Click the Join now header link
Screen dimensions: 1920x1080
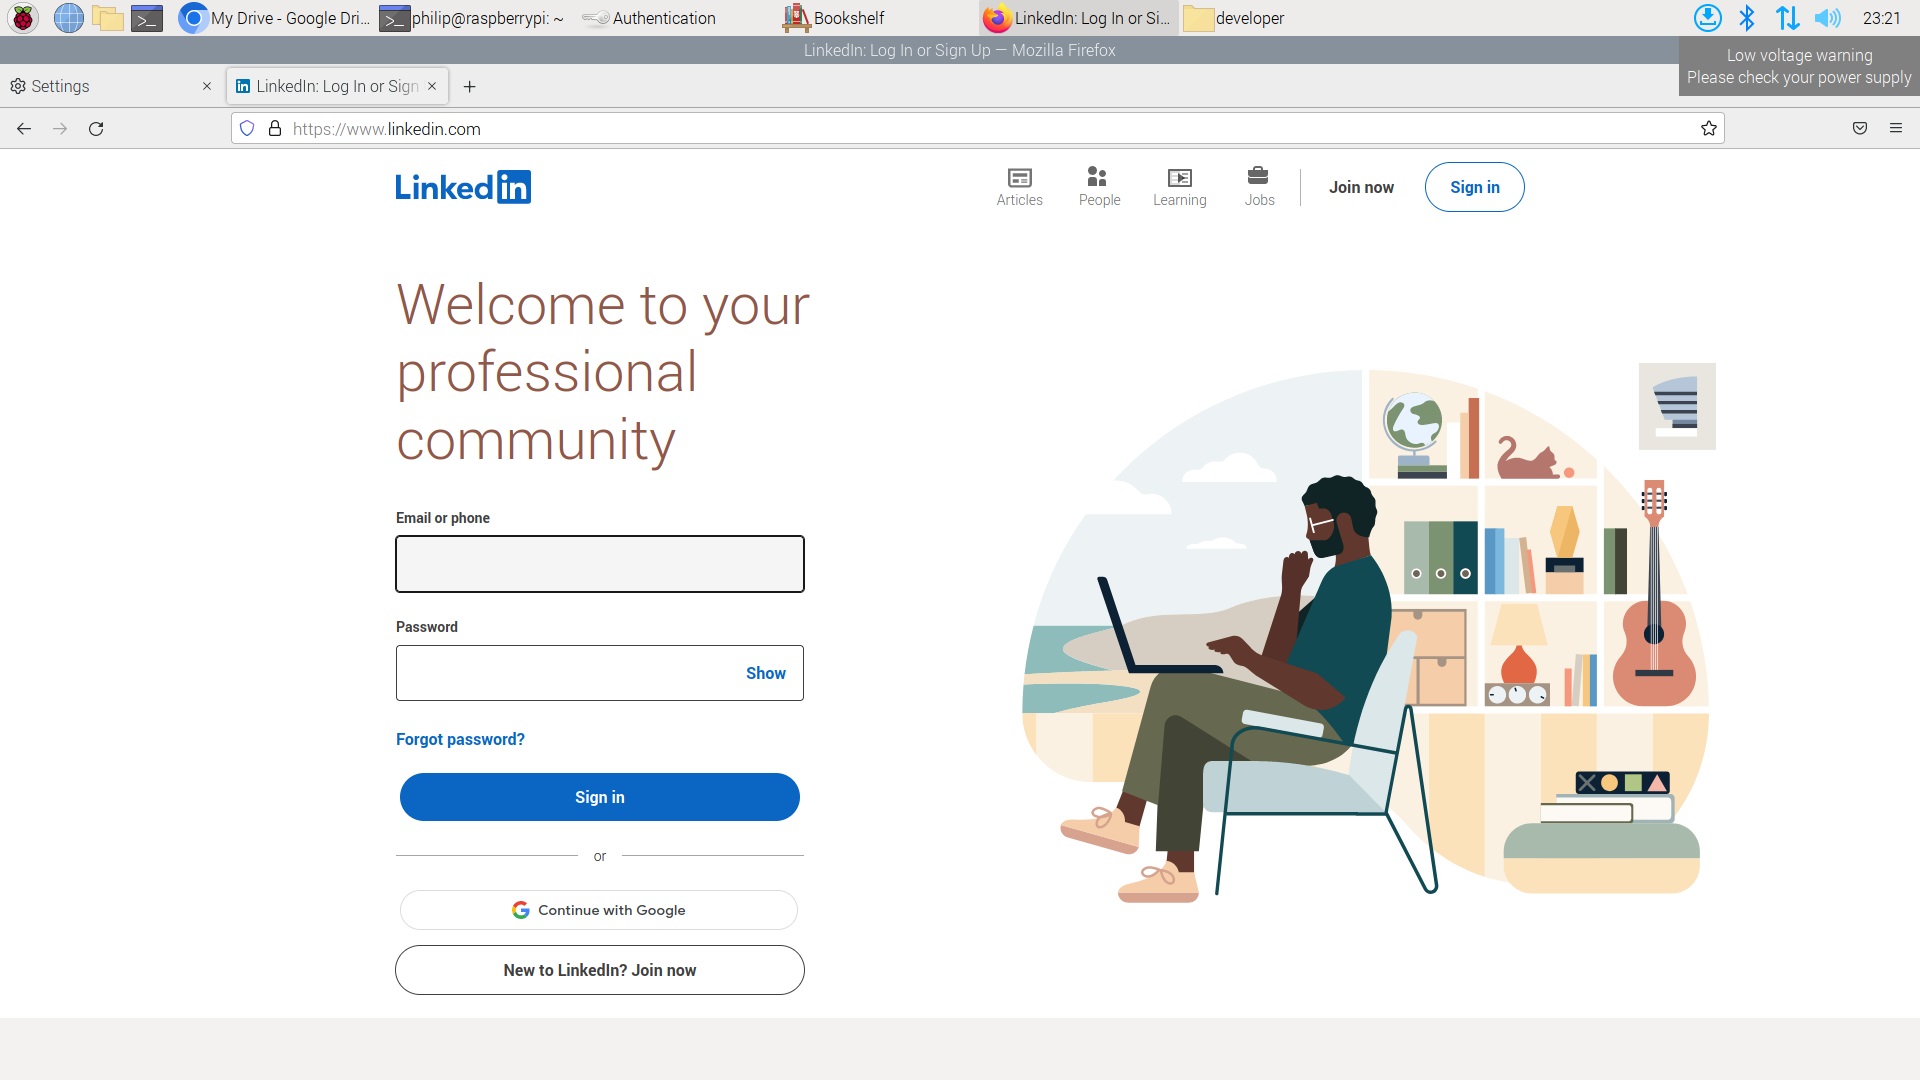[x=1361, y=187]
